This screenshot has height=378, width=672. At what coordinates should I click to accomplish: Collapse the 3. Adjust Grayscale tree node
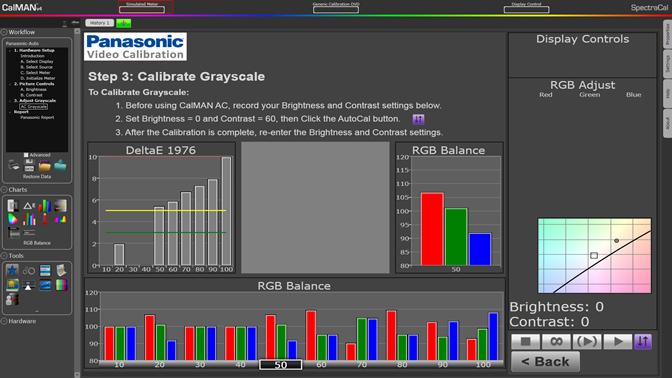click(10, 101)
